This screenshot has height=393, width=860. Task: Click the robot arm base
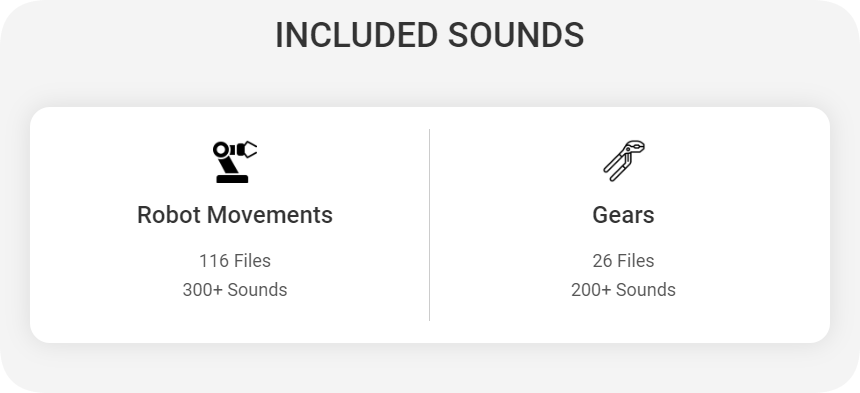(x=232, y=179)
